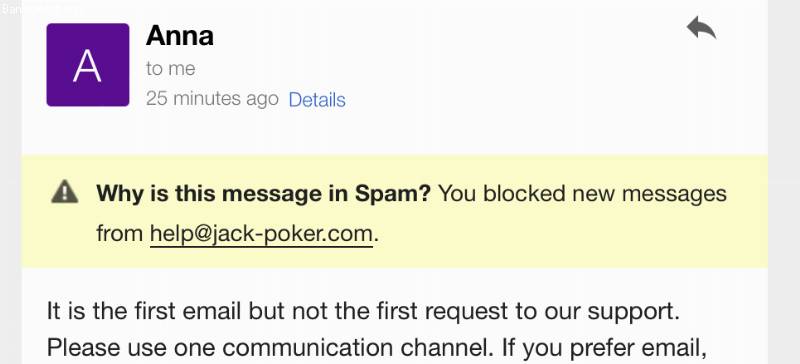Click the "You blocked new messages" explanation text
Screen dimensions: 800x364
click(582, 193)
